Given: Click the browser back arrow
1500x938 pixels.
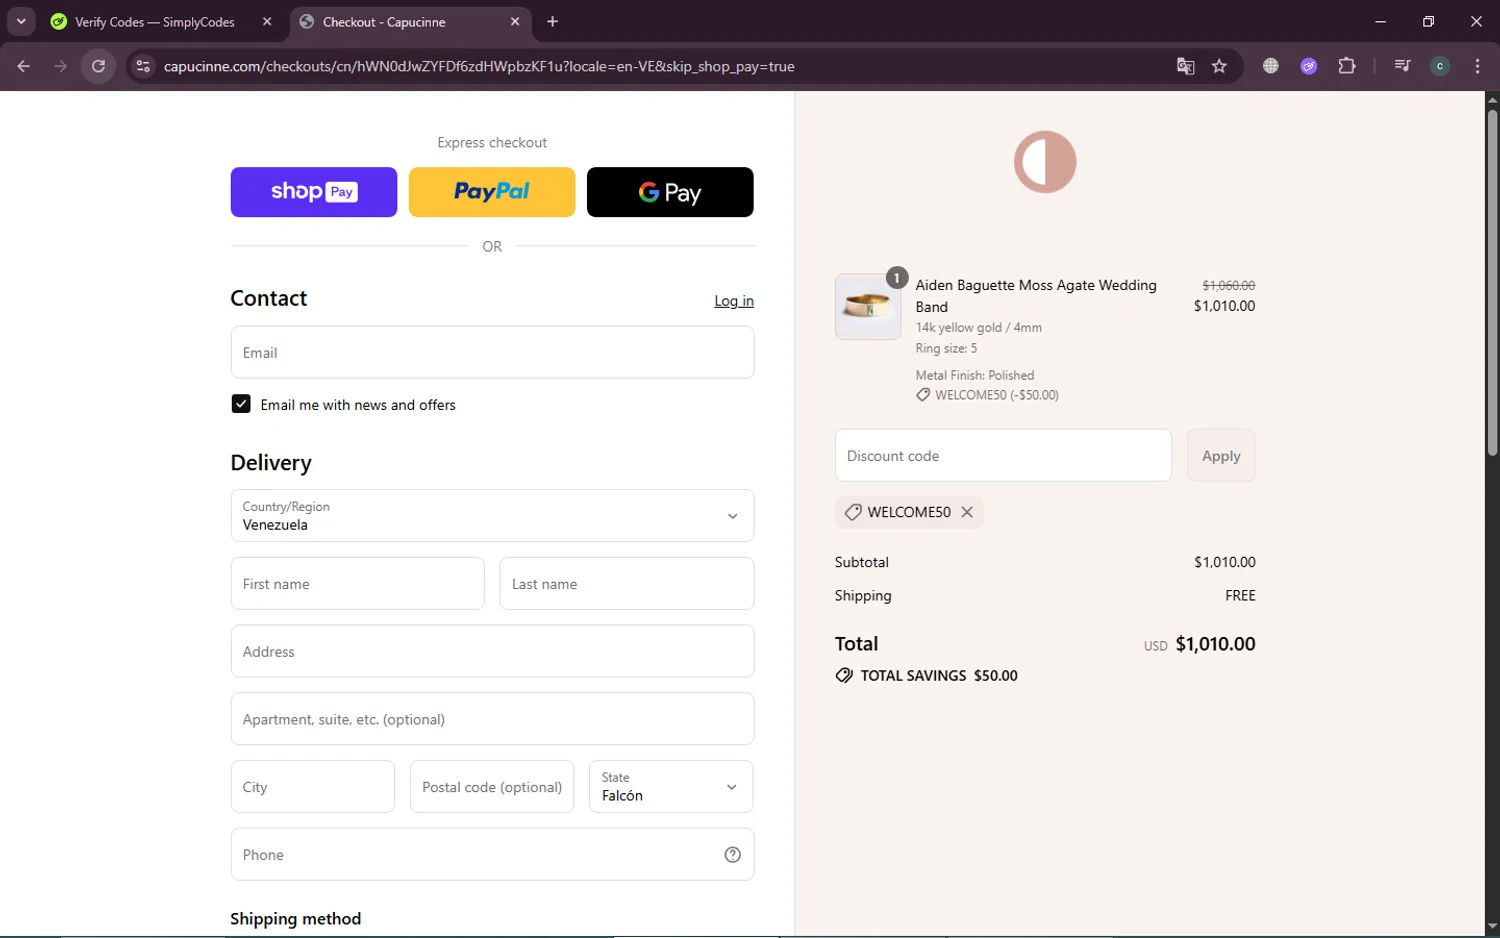Looking at the screenshot, I should pyautogui.click(x=24, y=66).
